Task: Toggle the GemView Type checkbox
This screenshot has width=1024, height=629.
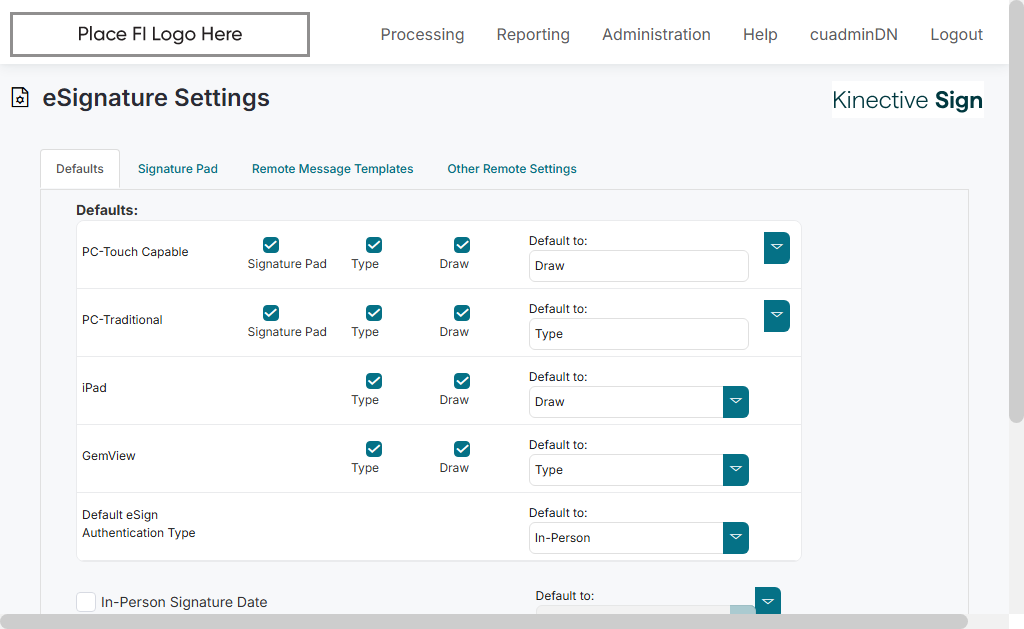Action: pos(374,449)
